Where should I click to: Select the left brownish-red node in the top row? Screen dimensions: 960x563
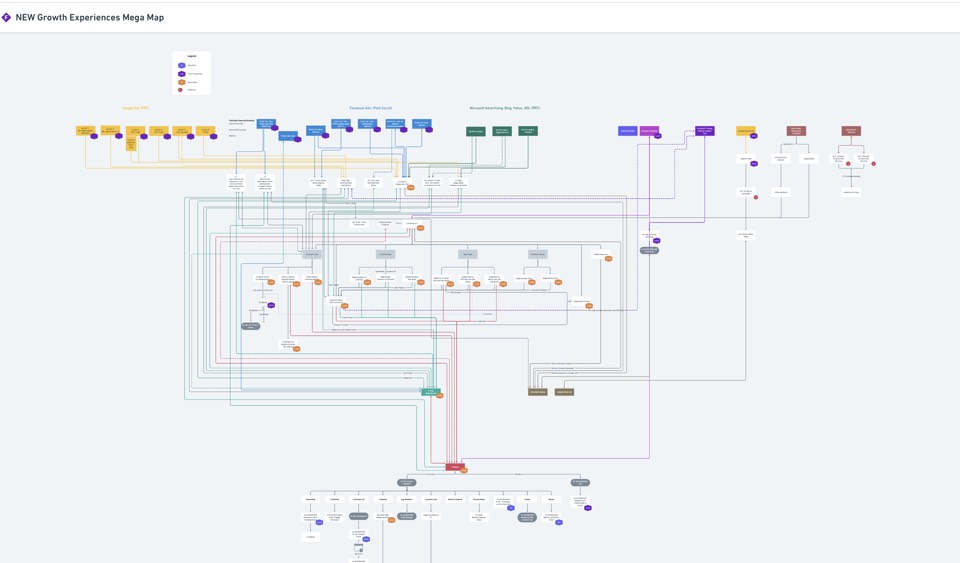[x=797, y=131]
